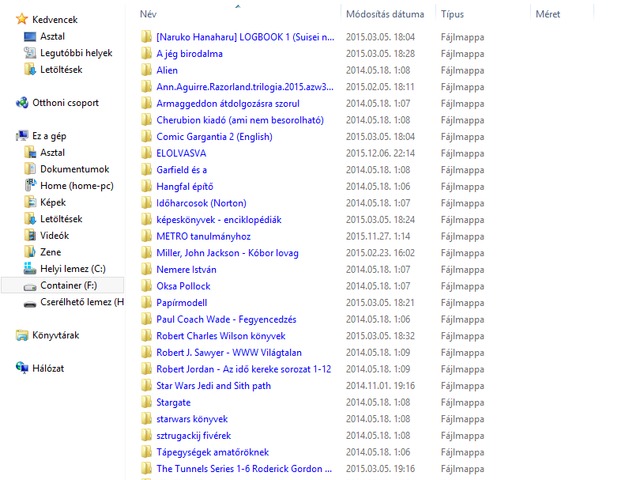Select Armaggeddon átdolgozásra szorul folder

click(x=228, y=104)
